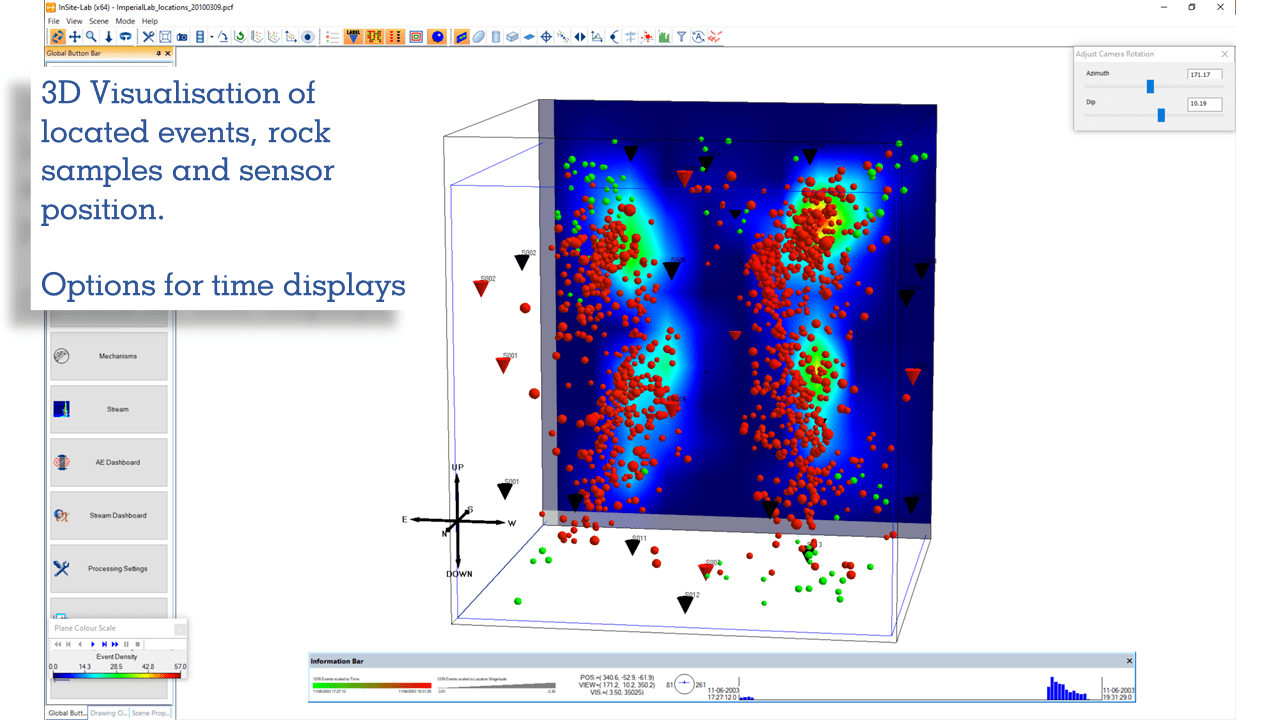Click the crosshair target icon

click(546, 37)
